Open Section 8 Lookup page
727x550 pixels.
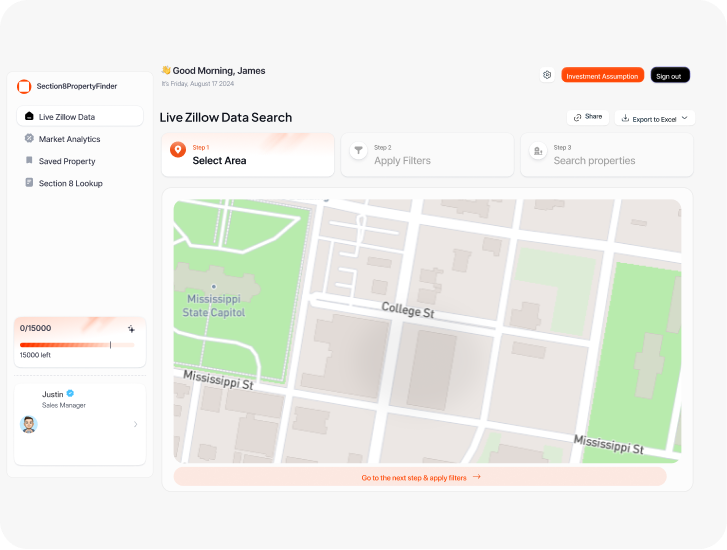coord(70,183)
